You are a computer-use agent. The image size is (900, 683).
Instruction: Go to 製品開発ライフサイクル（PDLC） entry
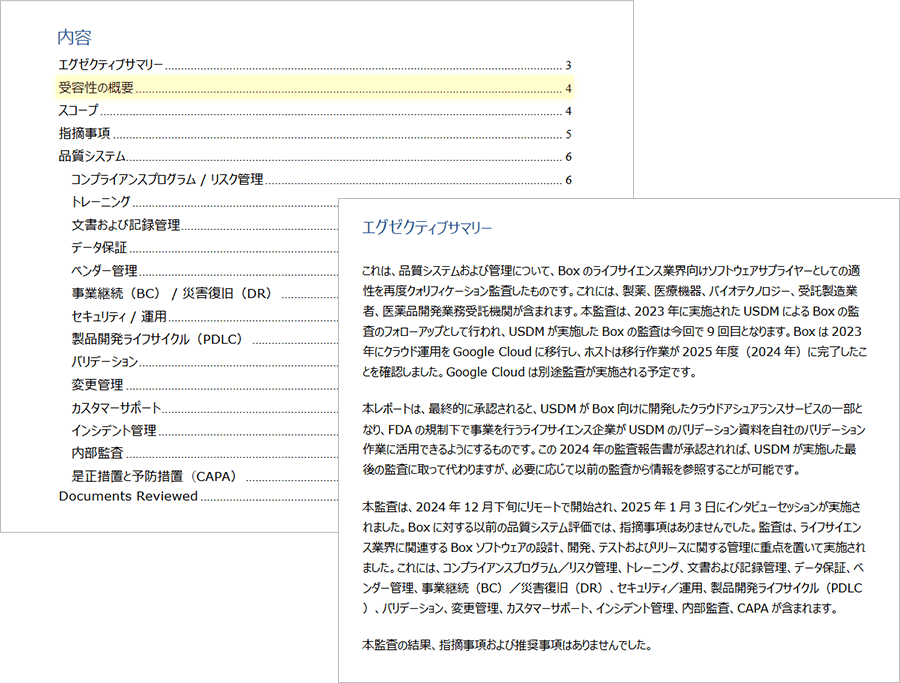157,339
